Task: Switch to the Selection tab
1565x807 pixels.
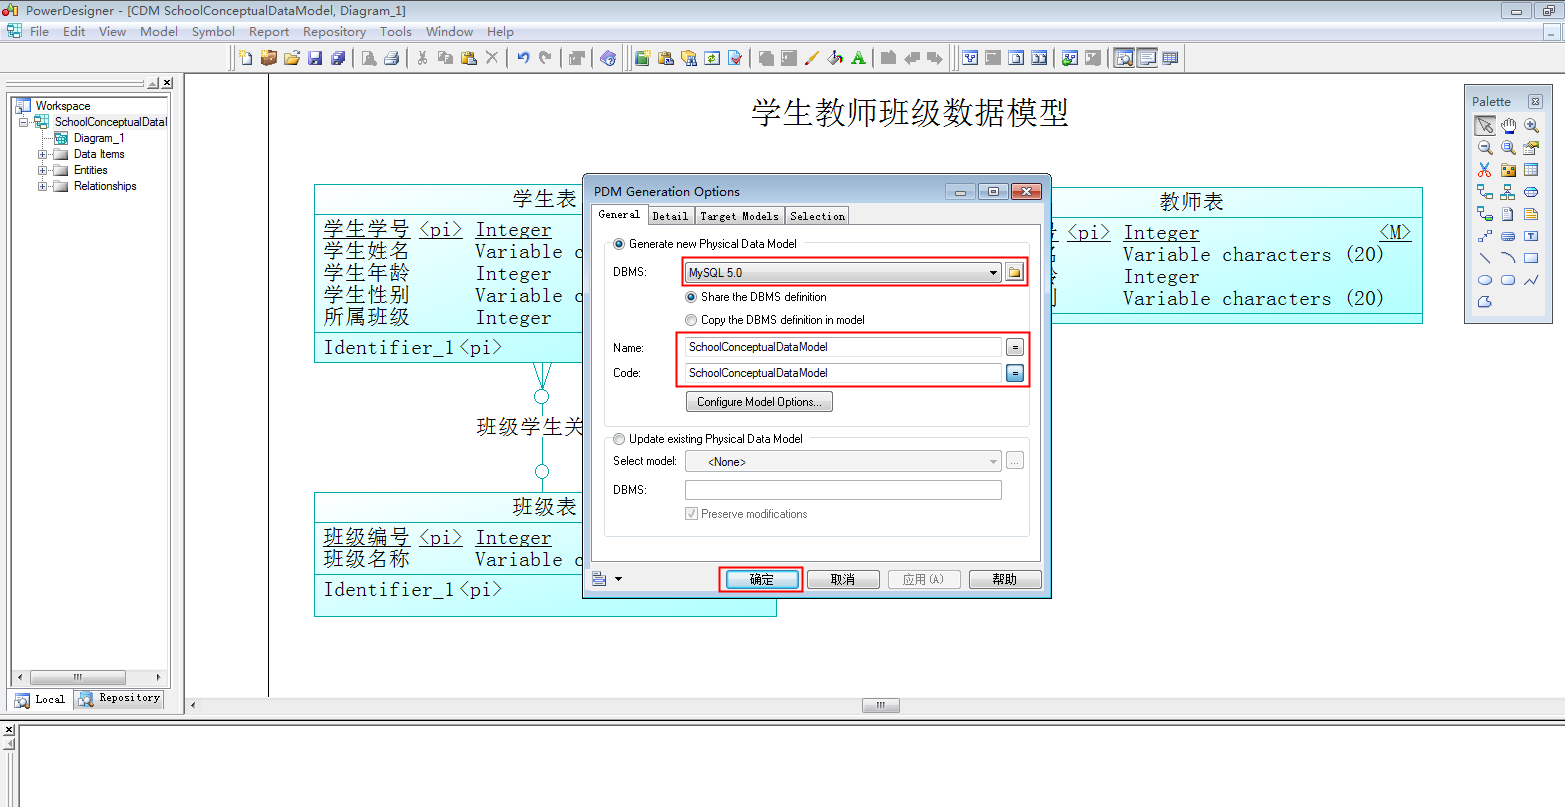Action: 817,216
